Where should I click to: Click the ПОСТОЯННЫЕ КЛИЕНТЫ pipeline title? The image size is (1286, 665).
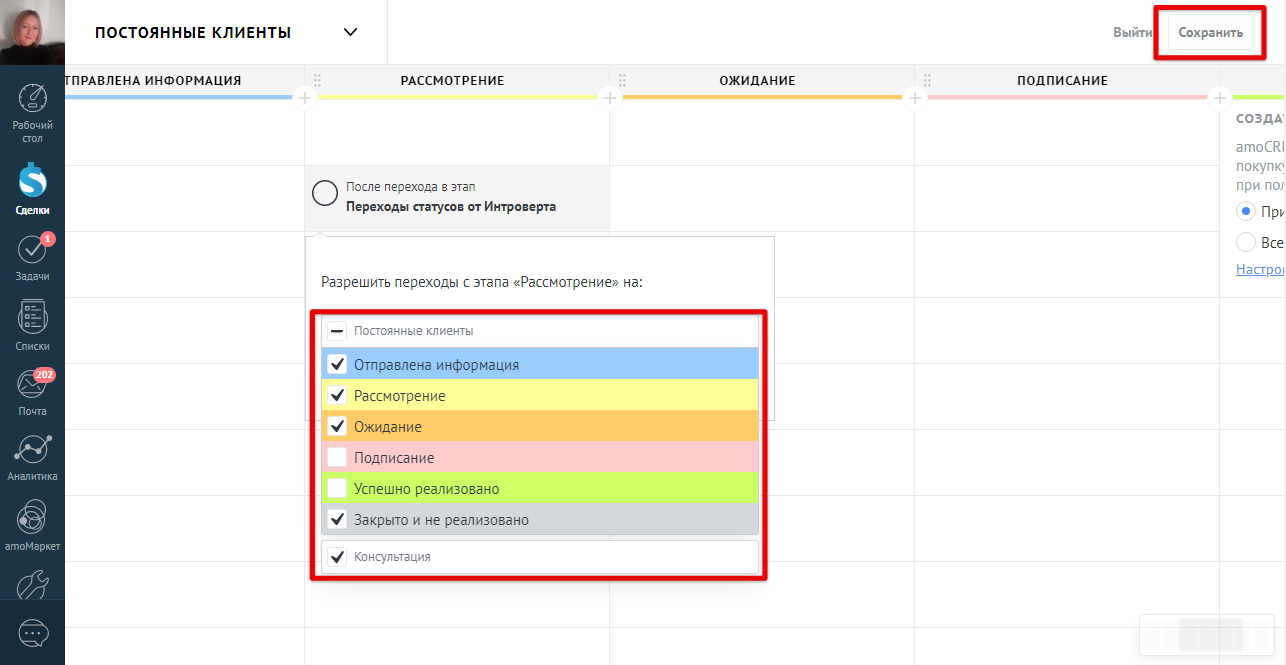(193, 32)
